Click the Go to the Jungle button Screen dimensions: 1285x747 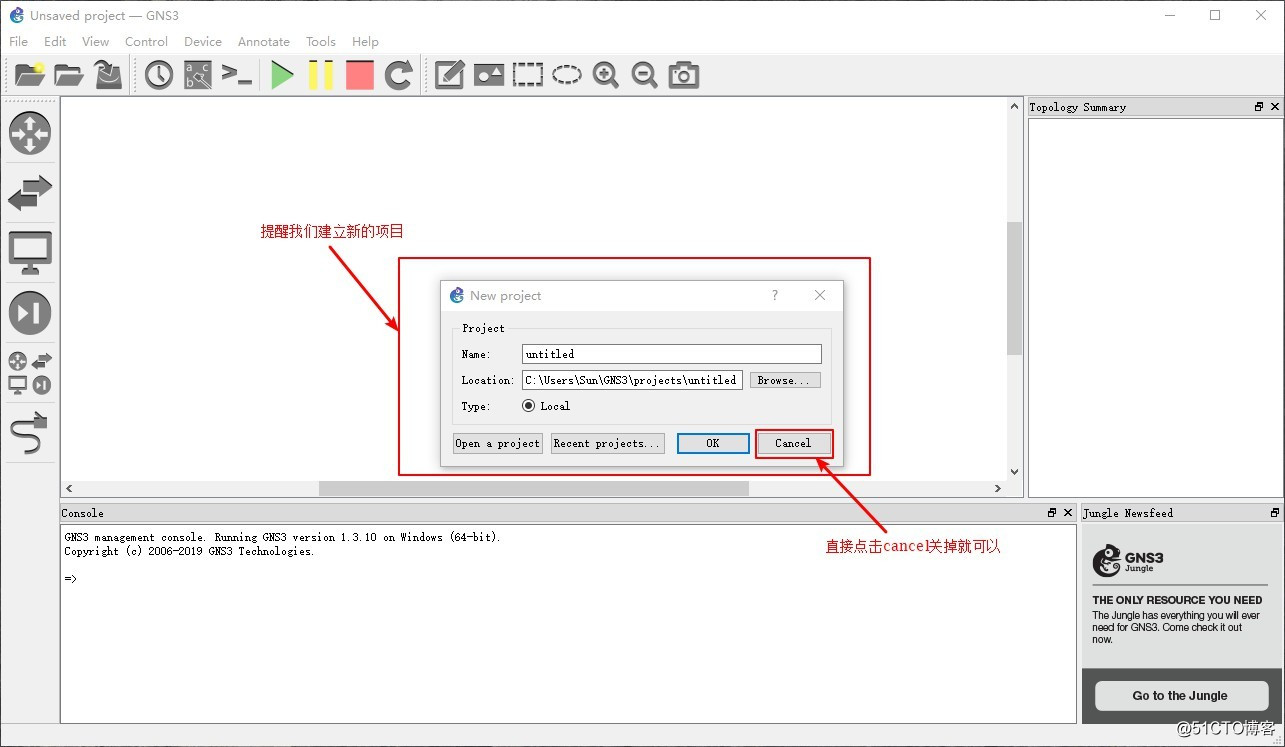point(1180,695)
